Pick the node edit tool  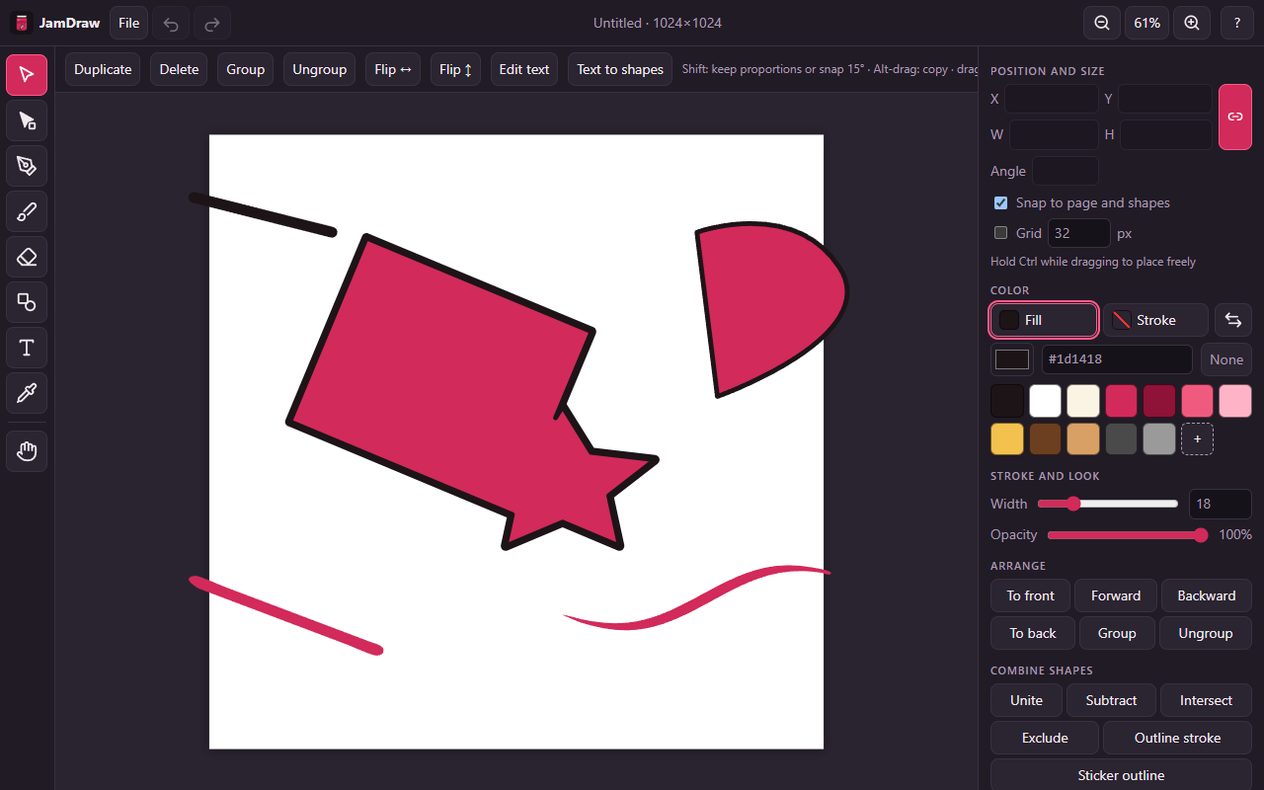click(x=27, y=121)
